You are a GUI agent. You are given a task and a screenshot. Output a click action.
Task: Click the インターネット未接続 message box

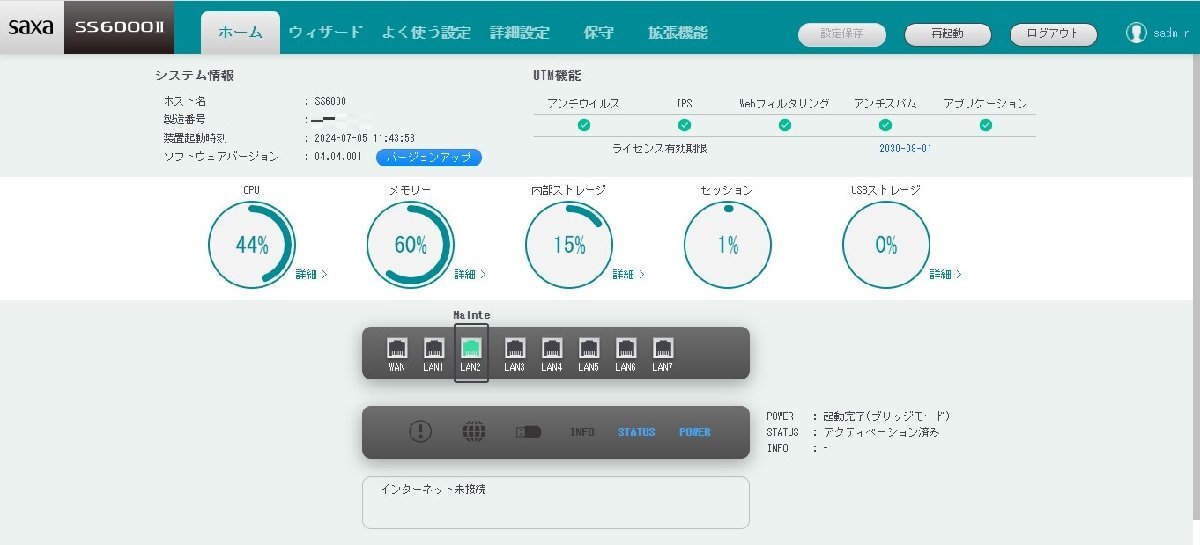[555, 502]
